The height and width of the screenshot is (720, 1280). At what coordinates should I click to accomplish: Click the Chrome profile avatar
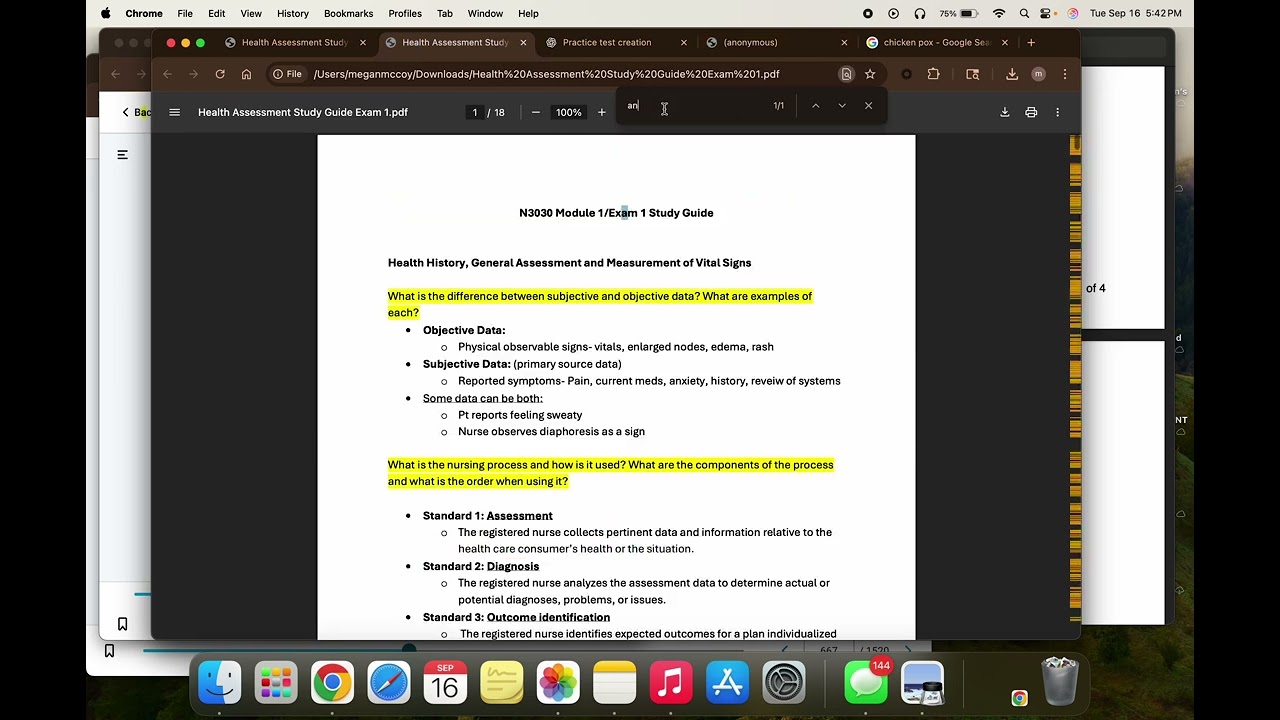(1038, 74)
